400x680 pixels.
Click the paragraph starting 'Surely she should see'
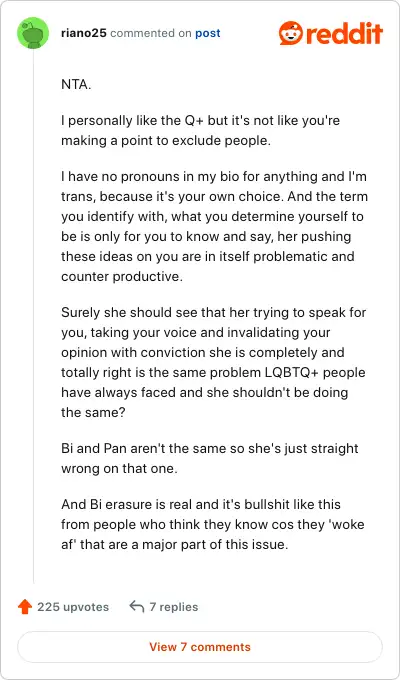click(213, 362)
